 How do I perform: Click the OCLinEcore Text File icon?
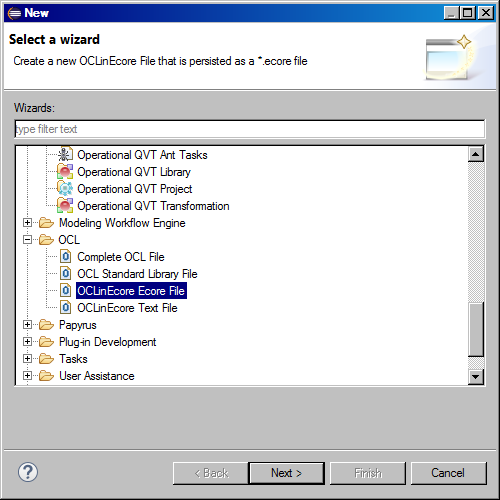pos(66,308)
